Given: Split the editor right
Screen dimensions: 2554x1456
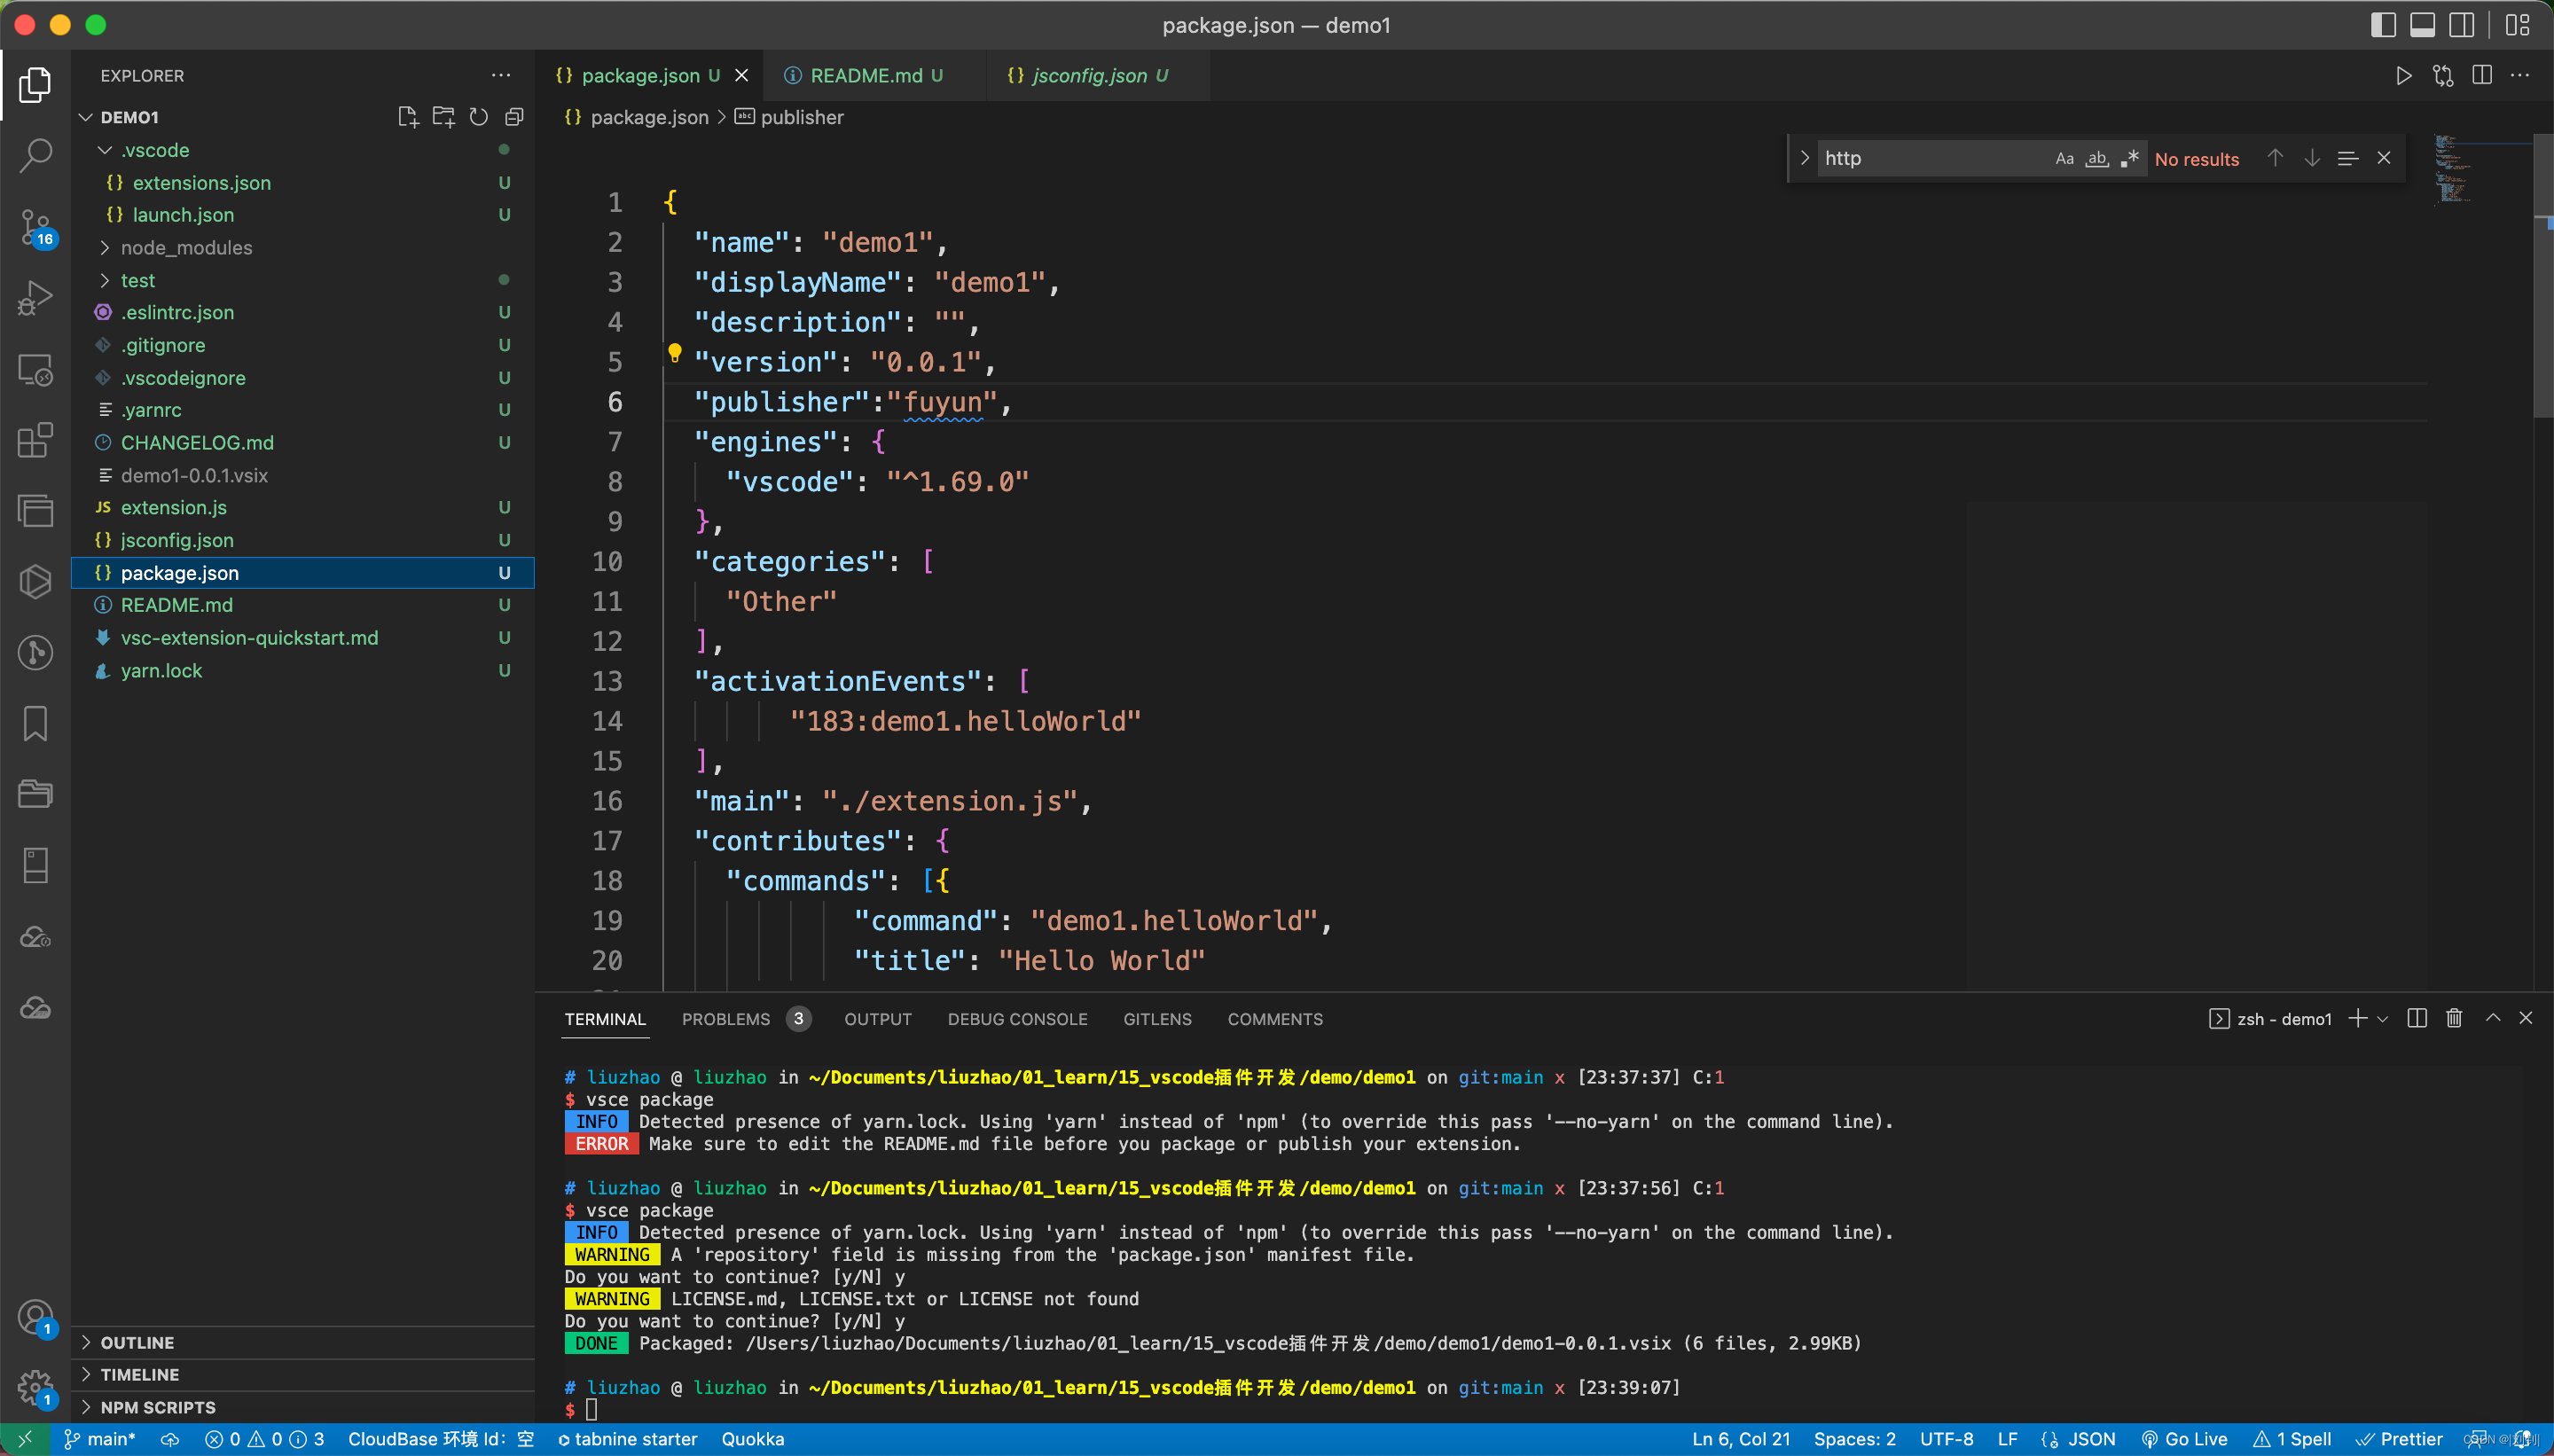Looking at the screenshot, I should (x=2481, y=76).
